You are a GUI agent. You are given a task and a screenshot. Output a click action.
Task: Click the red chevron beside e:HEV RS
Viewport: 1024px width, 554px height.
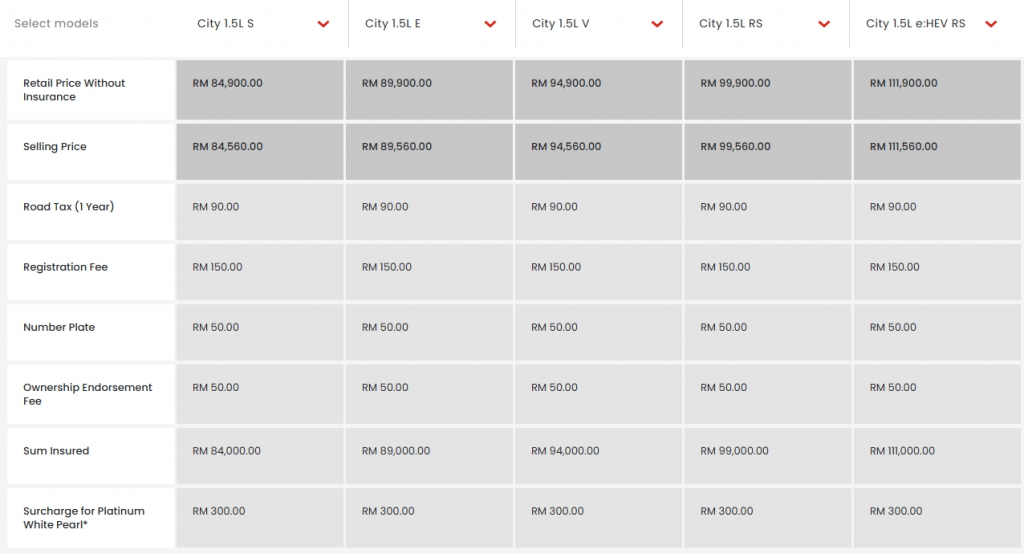991,25
